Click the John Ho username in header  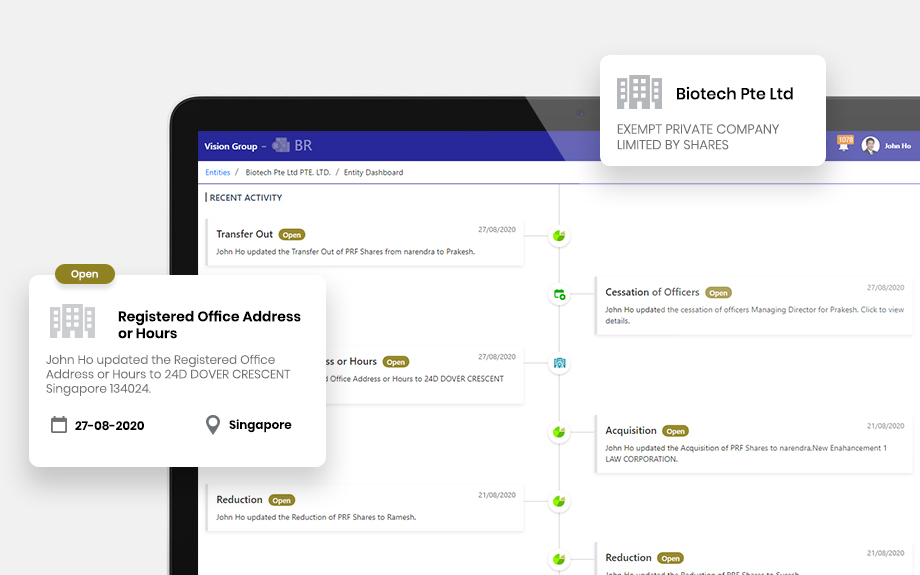click(898, 146)
